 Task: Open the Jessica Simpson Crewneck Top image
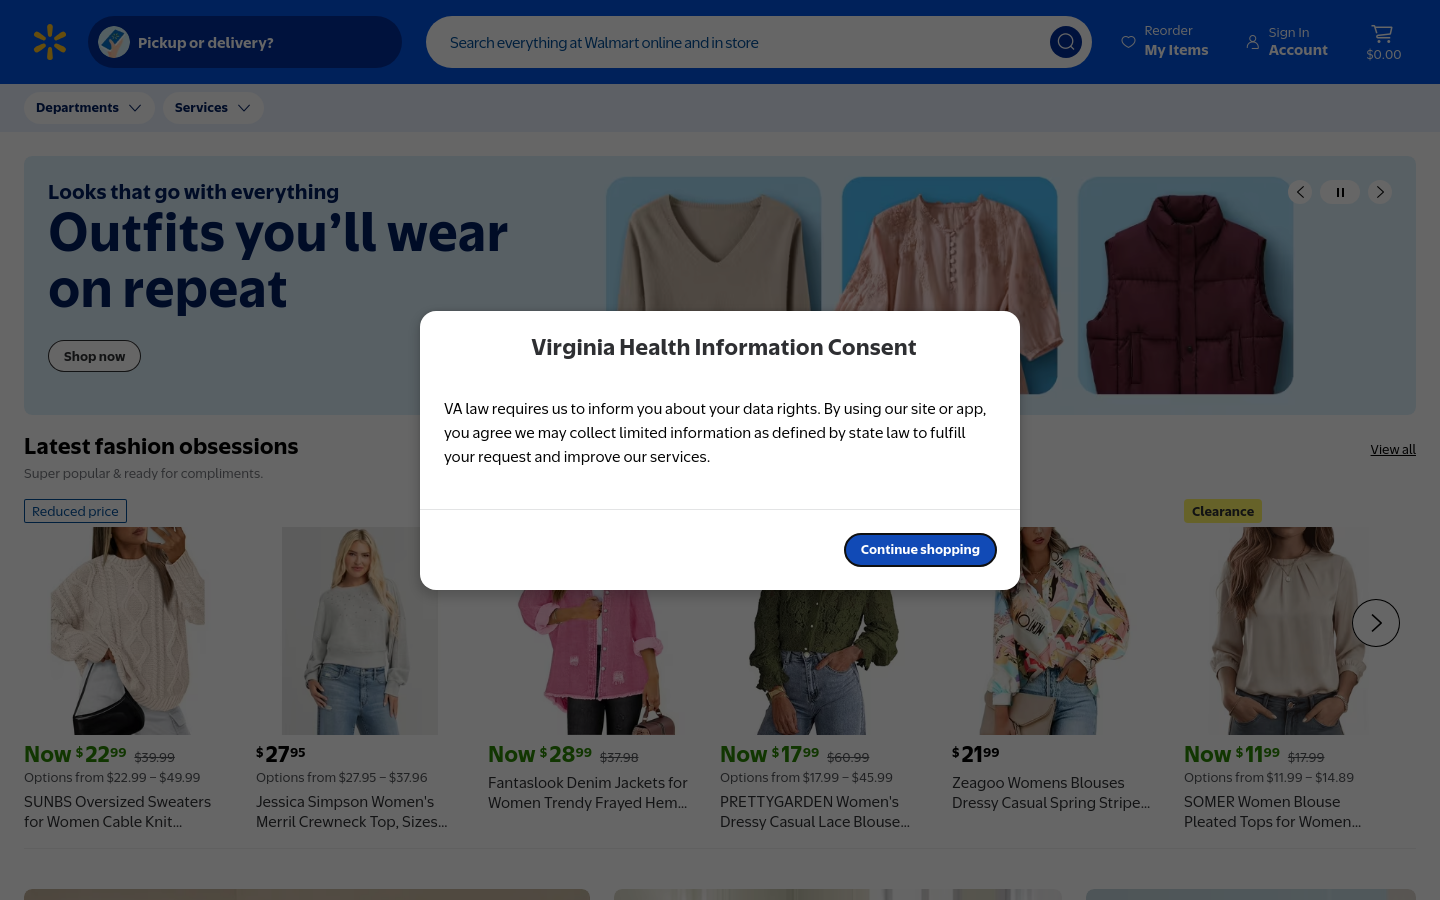coord(360,631)
